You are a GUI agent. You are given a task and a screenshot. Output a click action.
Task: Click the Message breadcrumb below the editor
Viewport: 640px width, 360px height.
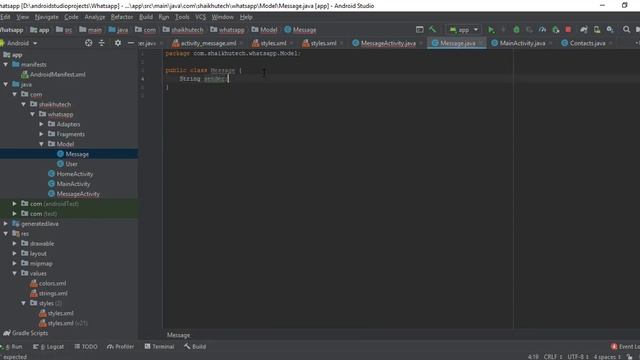click(x=178, y=335)
